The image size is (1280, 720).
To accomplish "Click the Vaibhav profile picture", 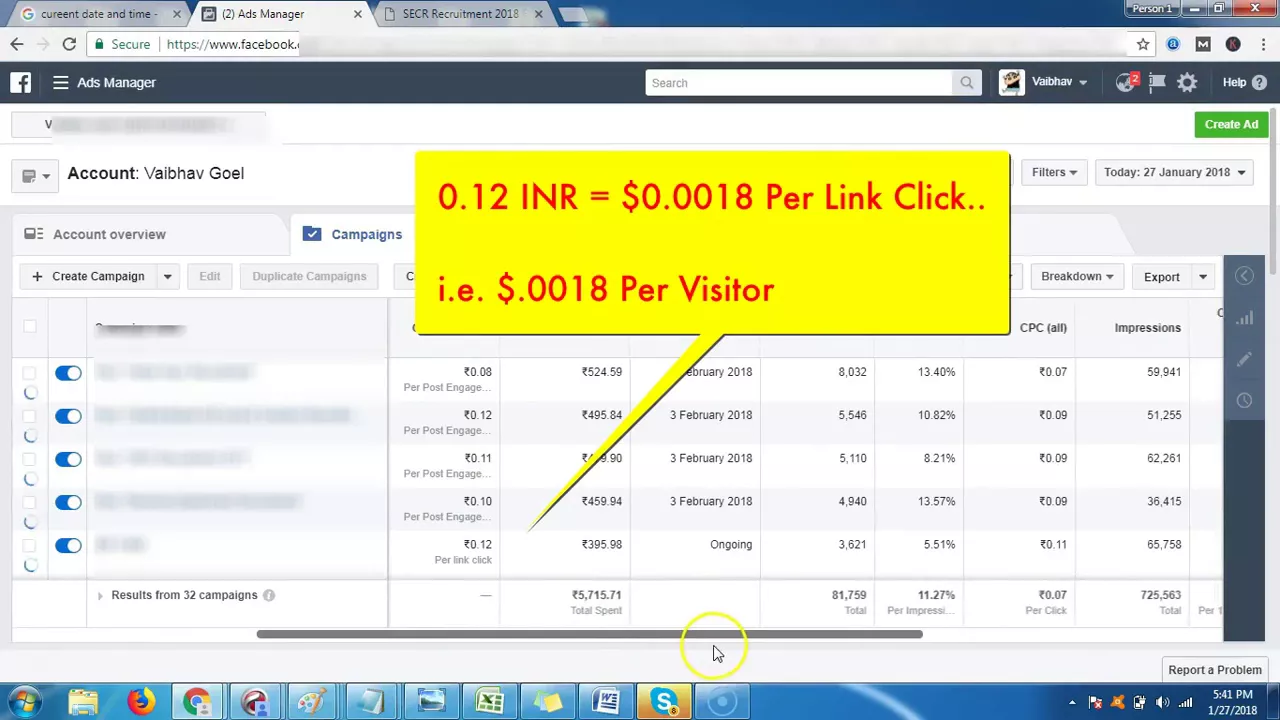I will click(x=1011, y=83).
